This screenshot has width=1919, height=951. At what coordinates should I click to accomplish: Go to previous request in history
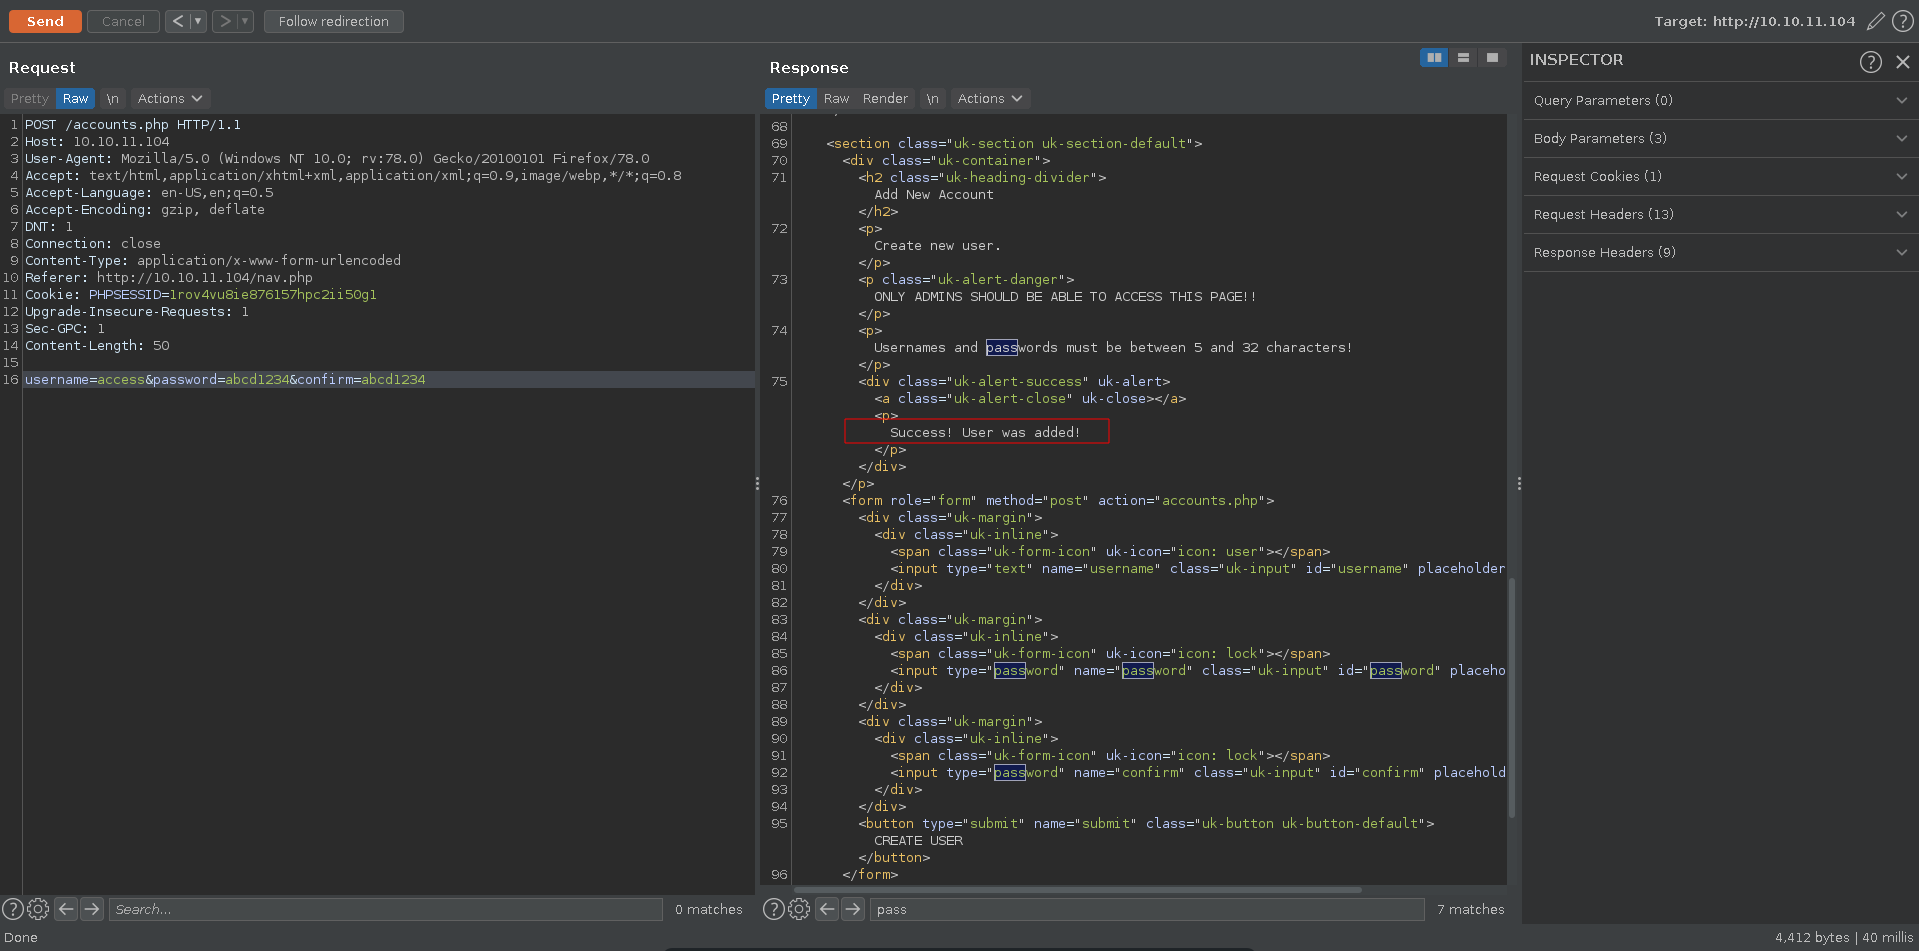(x=177, y=21)
